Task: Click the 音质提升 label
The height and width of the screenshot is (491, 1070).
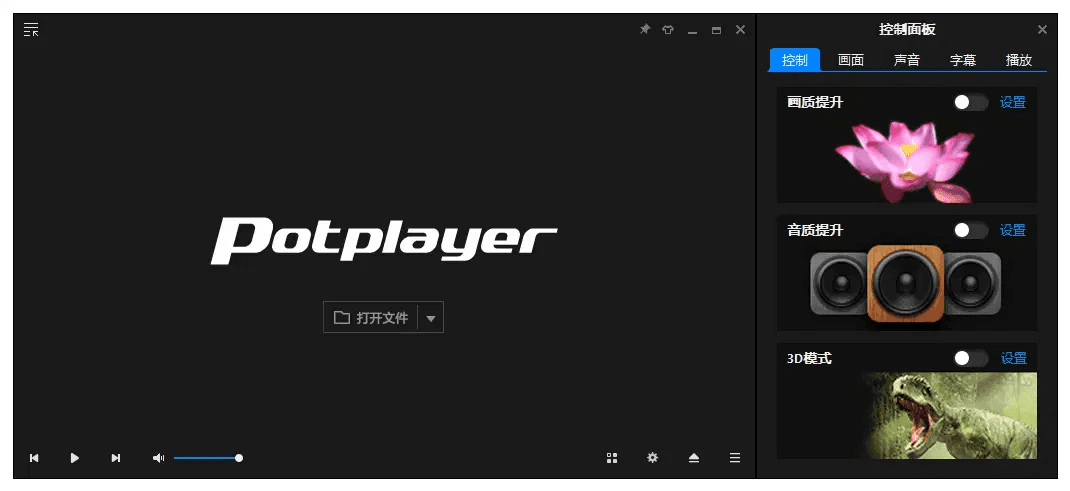Action: coord(815,230)
